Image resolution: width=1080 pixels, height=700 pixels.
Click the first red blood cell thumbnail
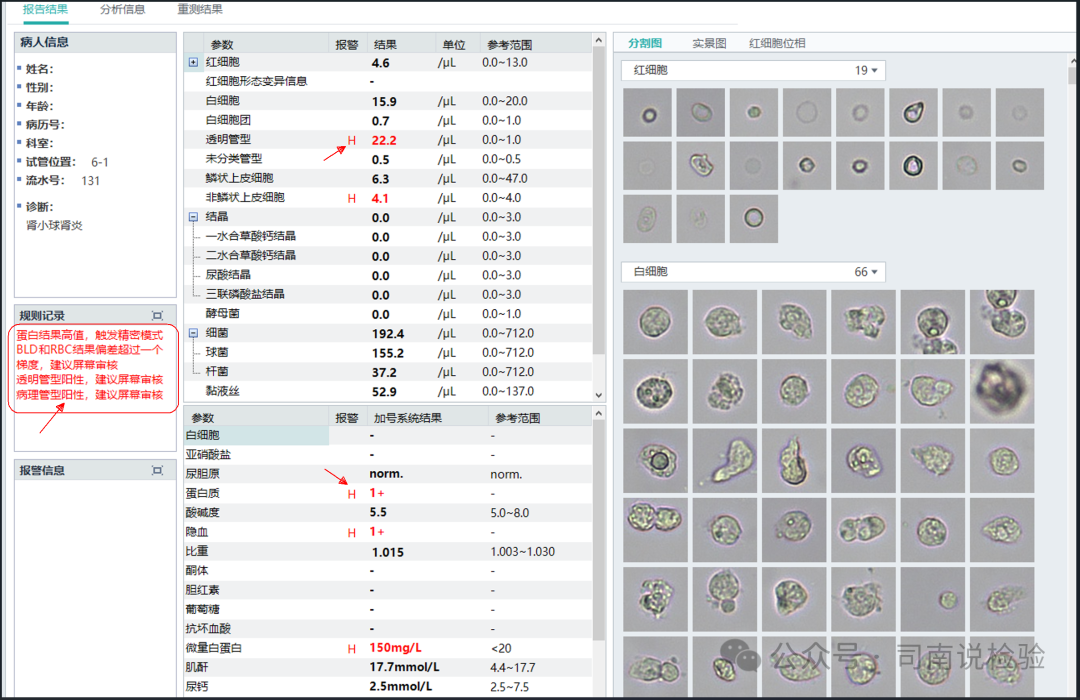pos(647,112)
